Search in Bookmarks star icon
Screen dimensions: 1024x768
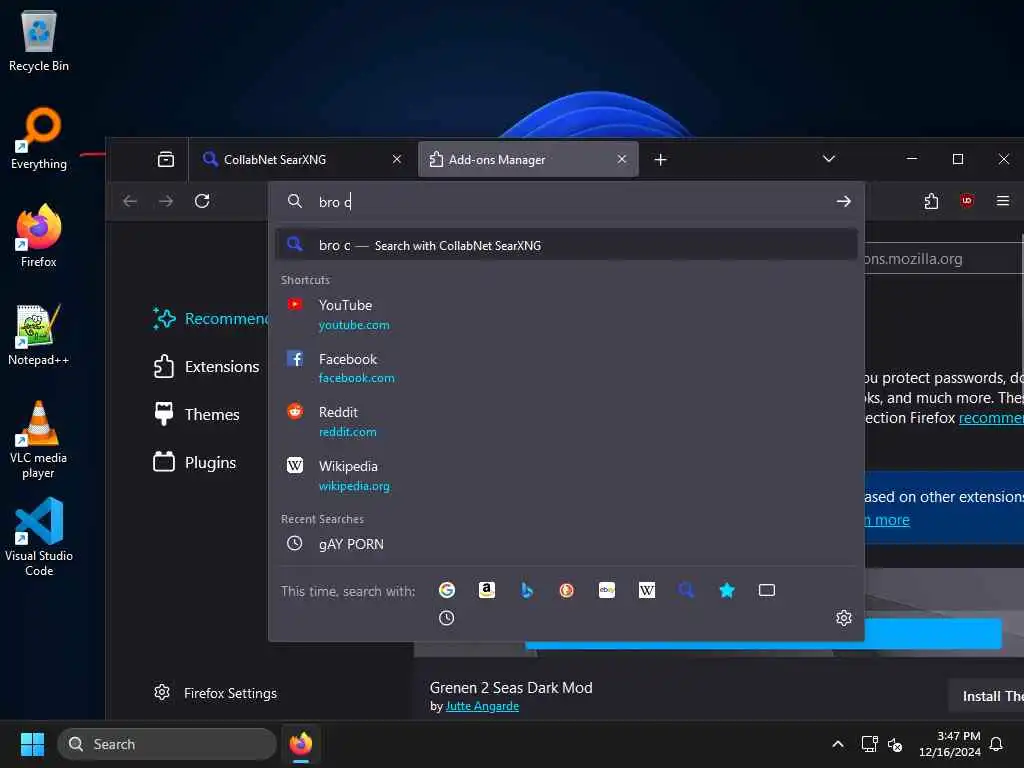coord(727,590)
